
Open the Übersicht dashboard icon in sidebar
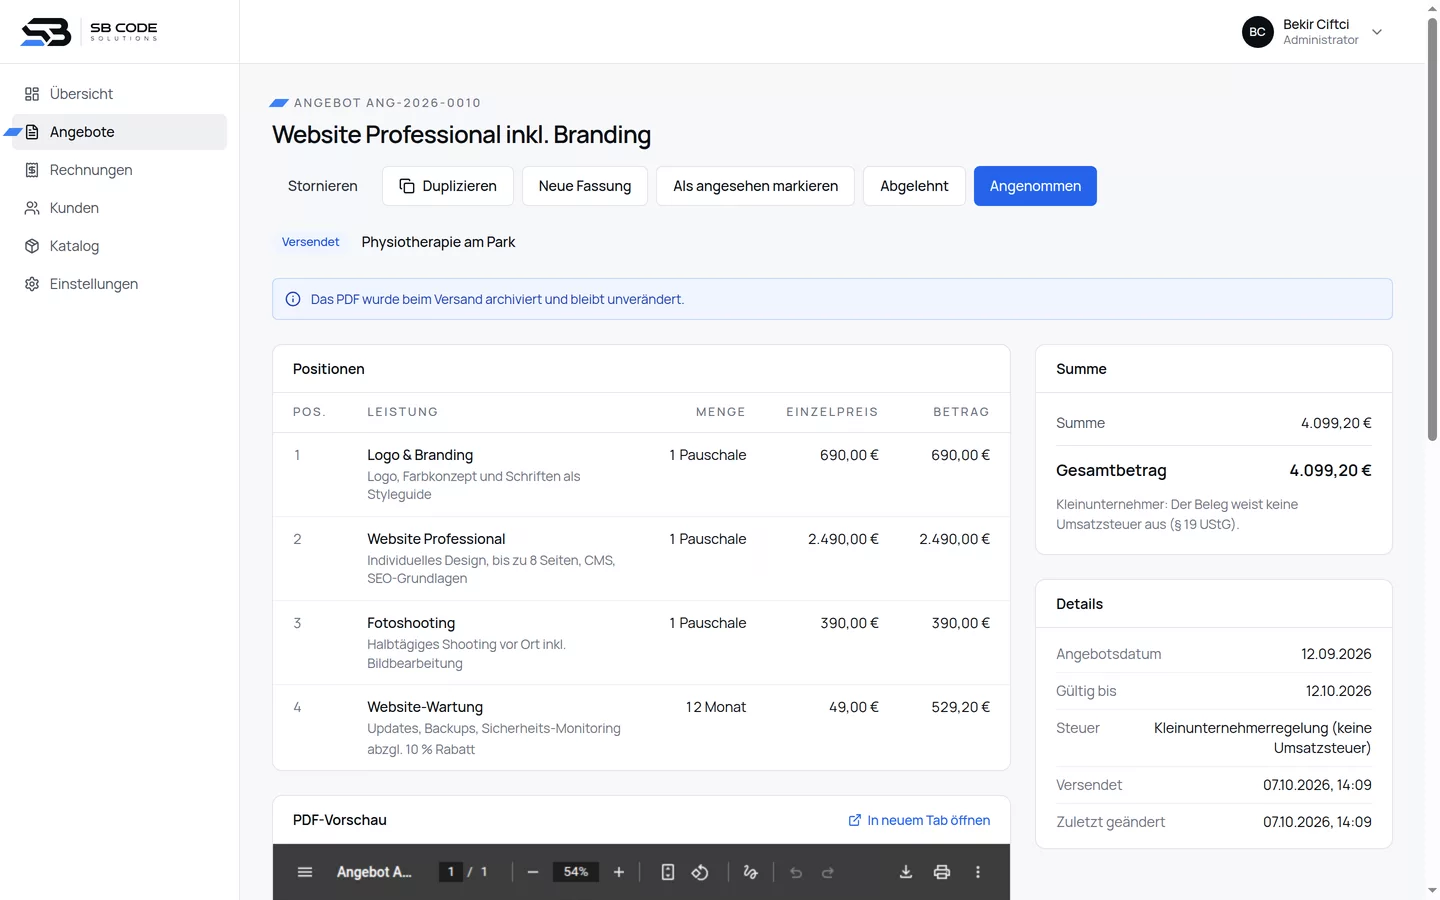click(x=32, y=94)
